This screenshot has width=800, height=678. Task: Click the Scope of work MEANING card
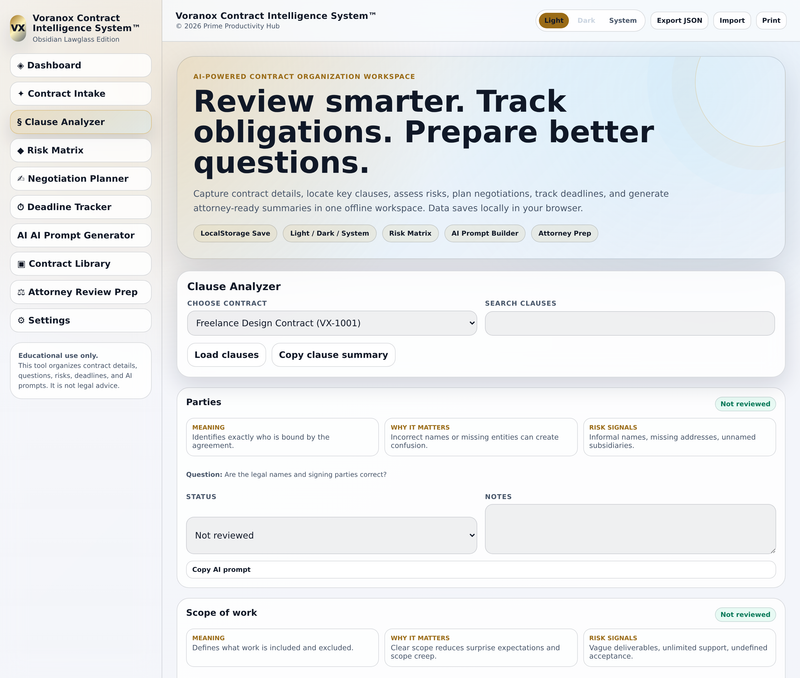pyautogui.click(x=283, y=648)
